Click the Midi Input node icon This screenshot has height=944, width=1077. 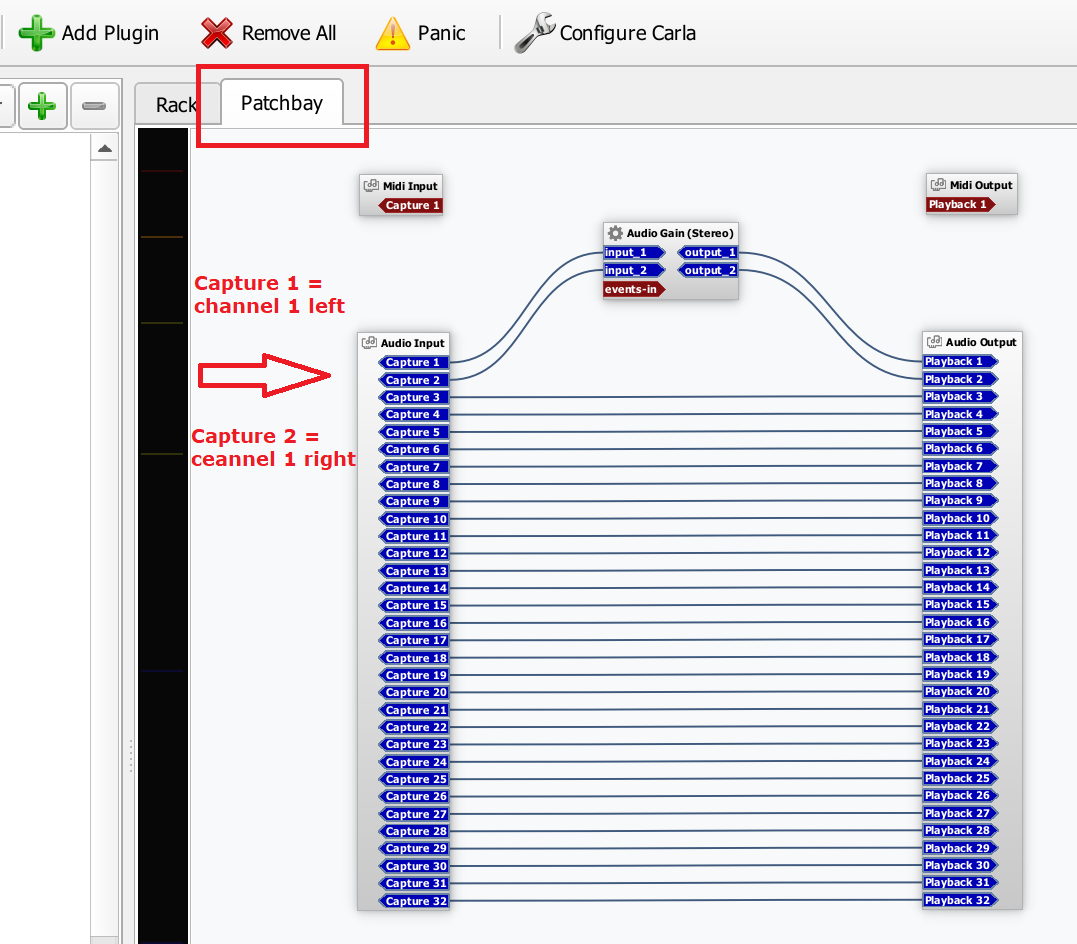[371, 186]
